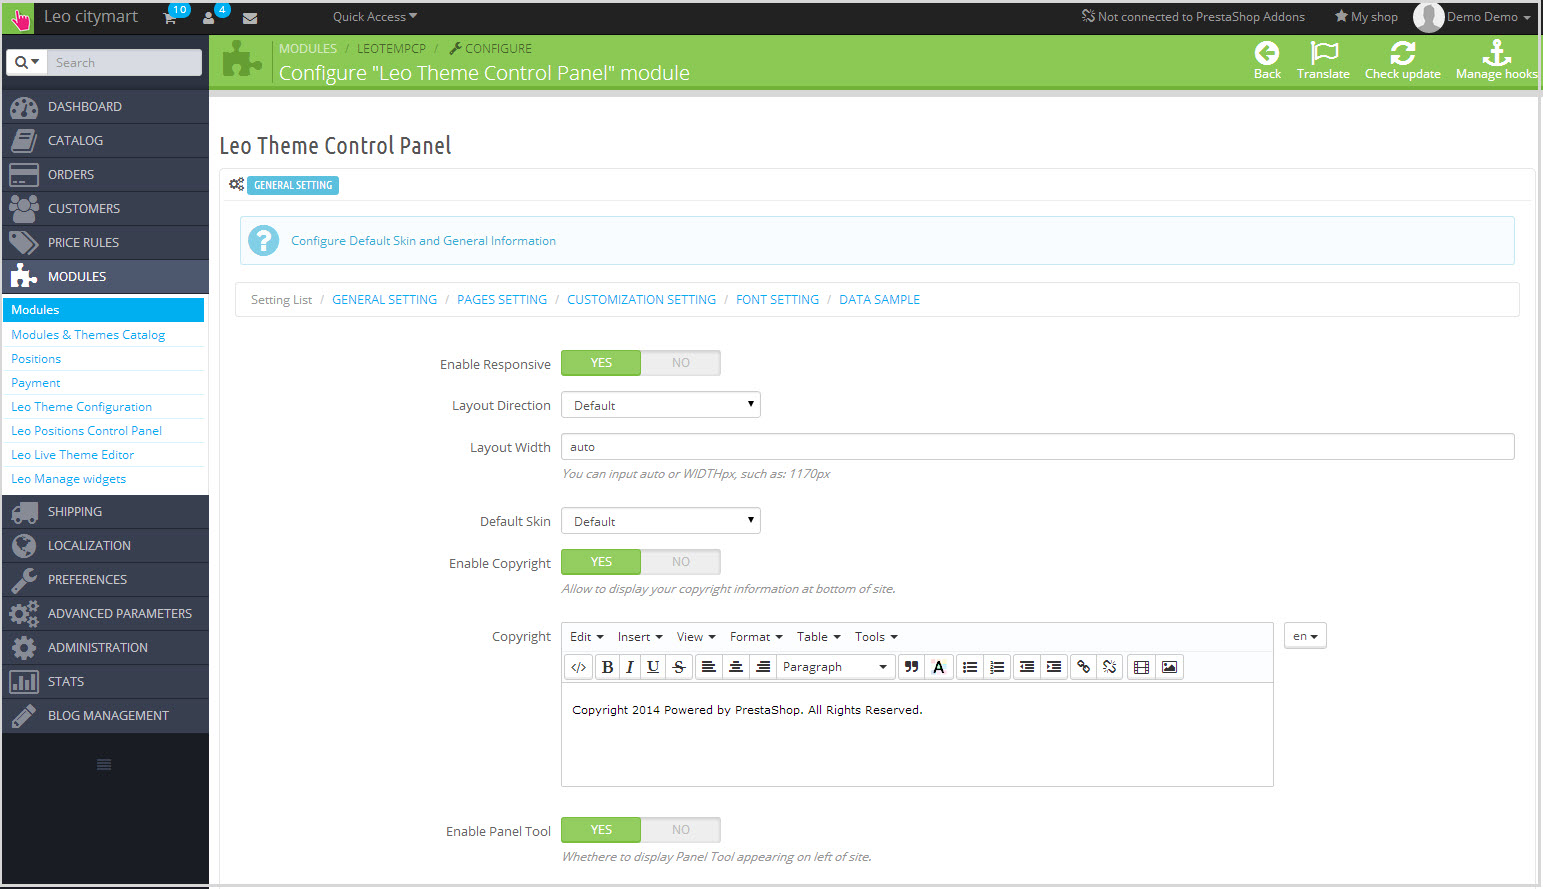Screen dimensions: 1543x889
Task: Open editor Table menu
Action: [x=819, y=637]
